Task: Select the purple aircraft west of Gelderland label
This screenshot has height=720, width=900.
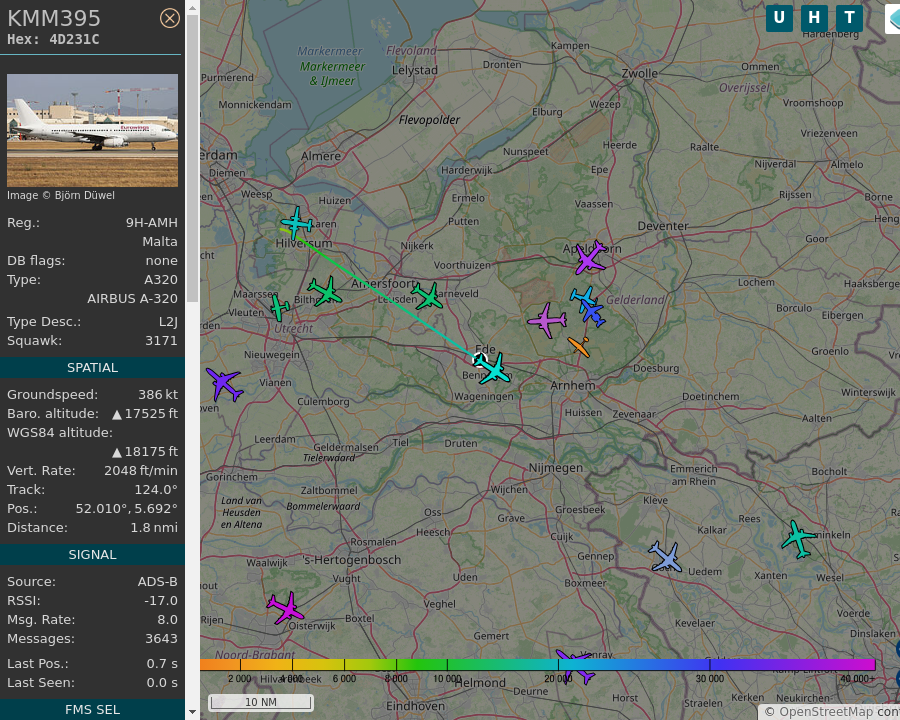Action: (x=546, y=320)
